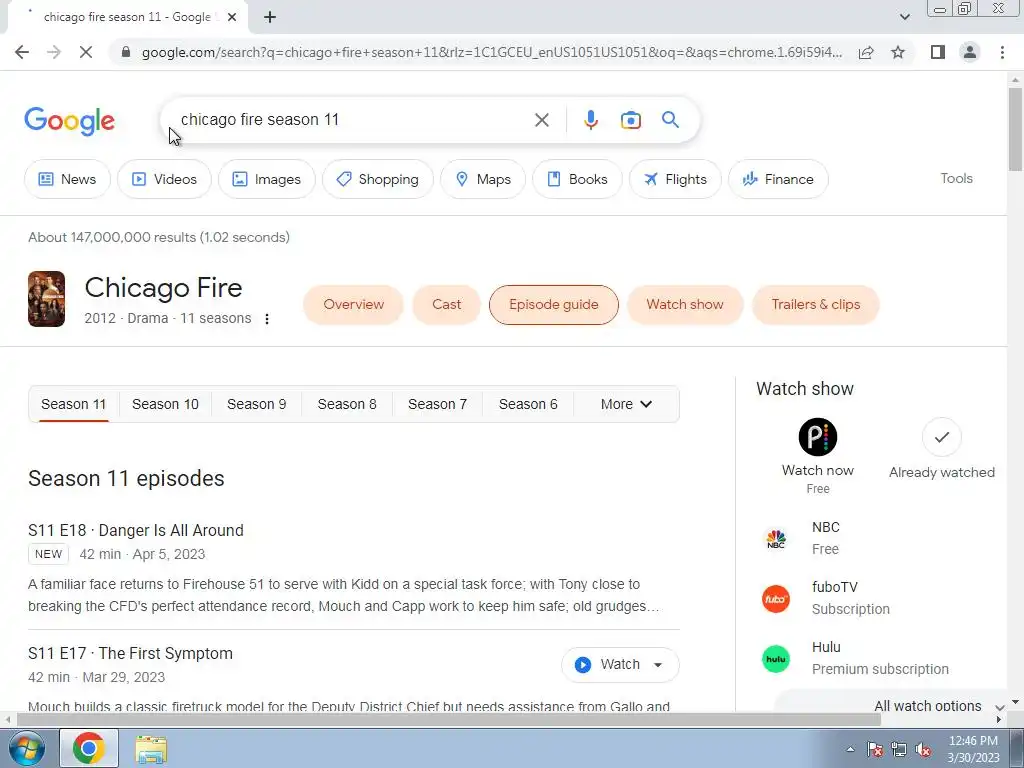
Task: Open File Explorer from the taskbar
Action: [151, 748]
